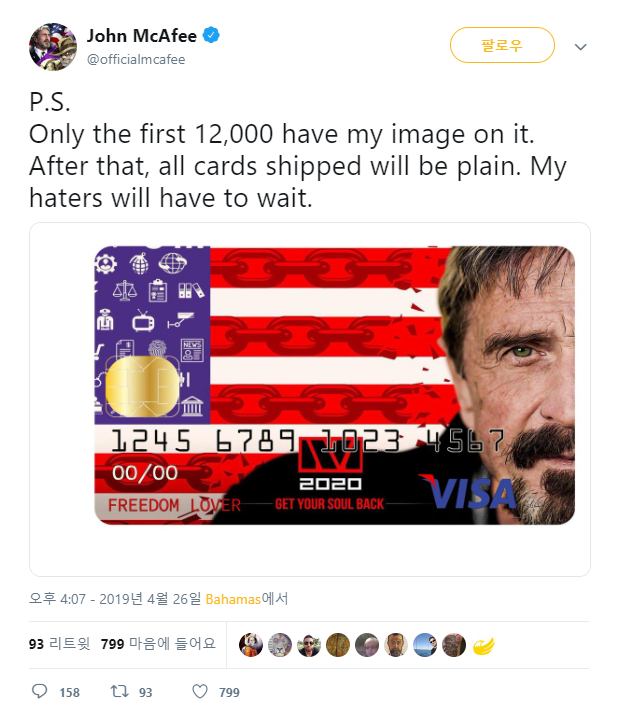
Task: Open John McAfee's profile avatar
Action: [x=53, y=47]
